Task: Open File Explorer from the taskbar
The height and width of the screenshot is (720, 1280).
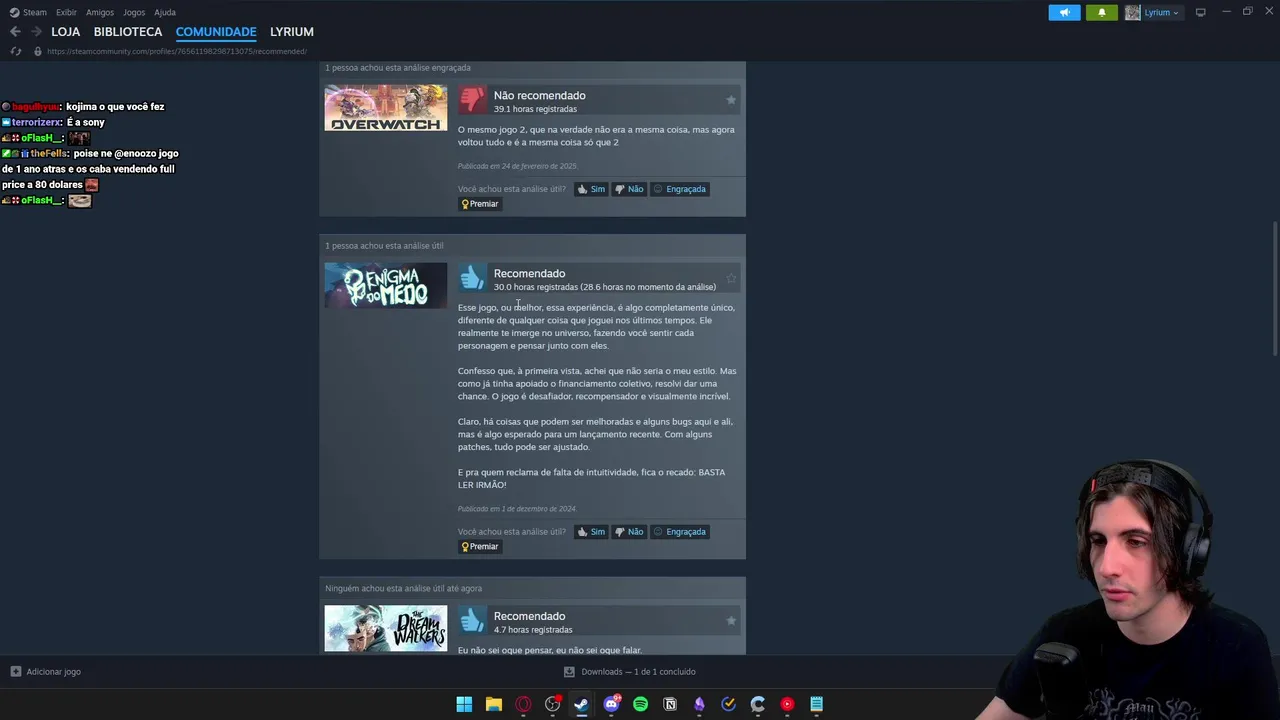Action: (x=493, y=704)
